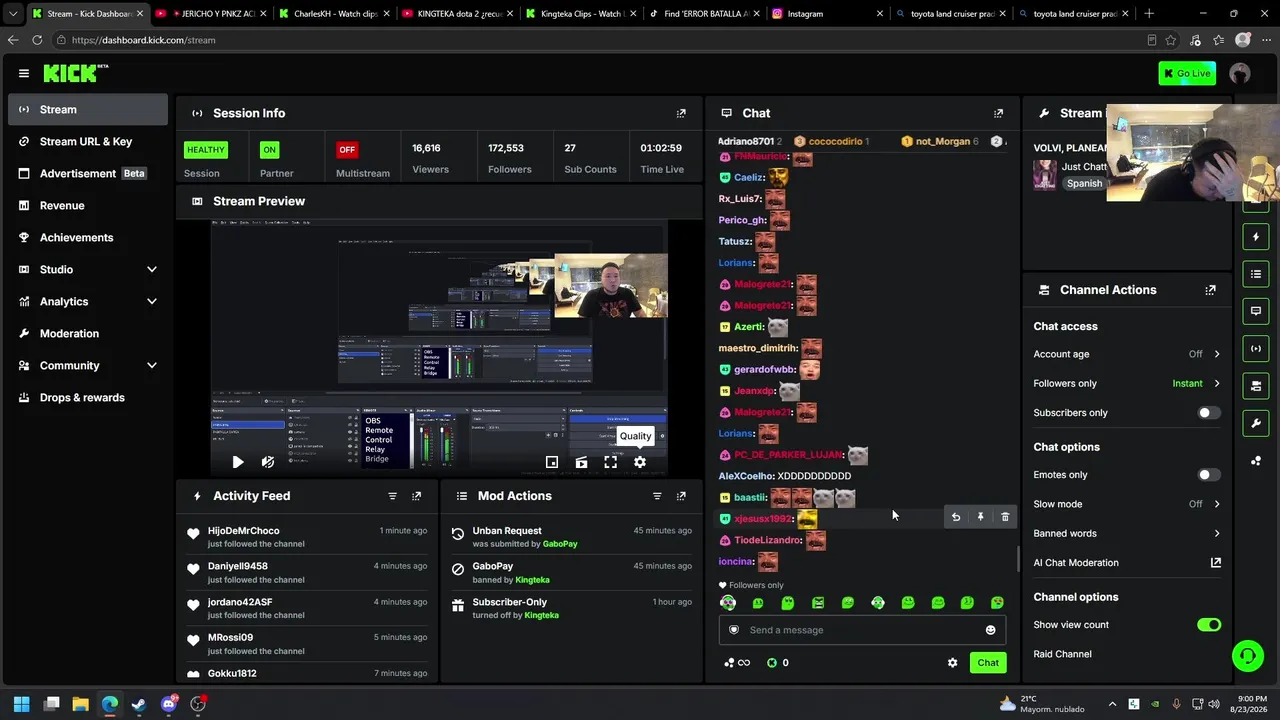Screen dimensions: 1280x720
Task: Switch stream preview to theater mode
Action: coord(581,462)
